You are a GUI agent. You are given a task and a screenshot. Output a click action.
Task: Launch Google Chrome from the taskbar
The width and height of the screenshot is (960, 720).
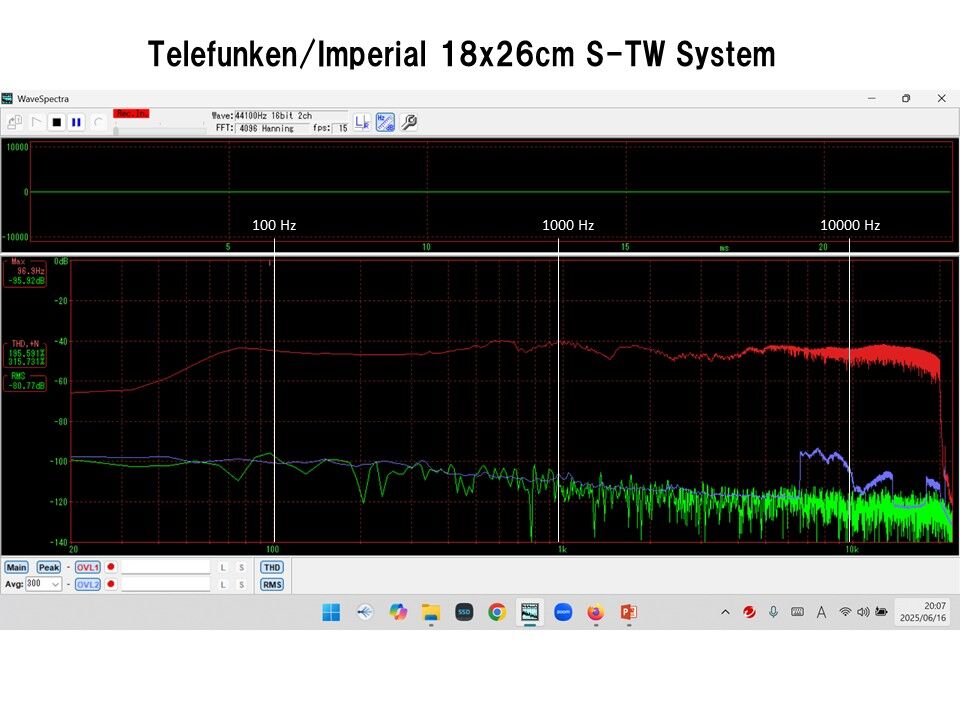[497, 612]
